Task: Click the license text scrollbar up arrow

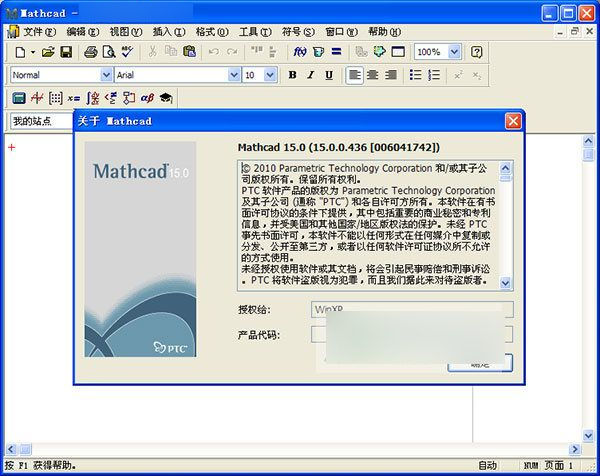Action: click(505, 168)
